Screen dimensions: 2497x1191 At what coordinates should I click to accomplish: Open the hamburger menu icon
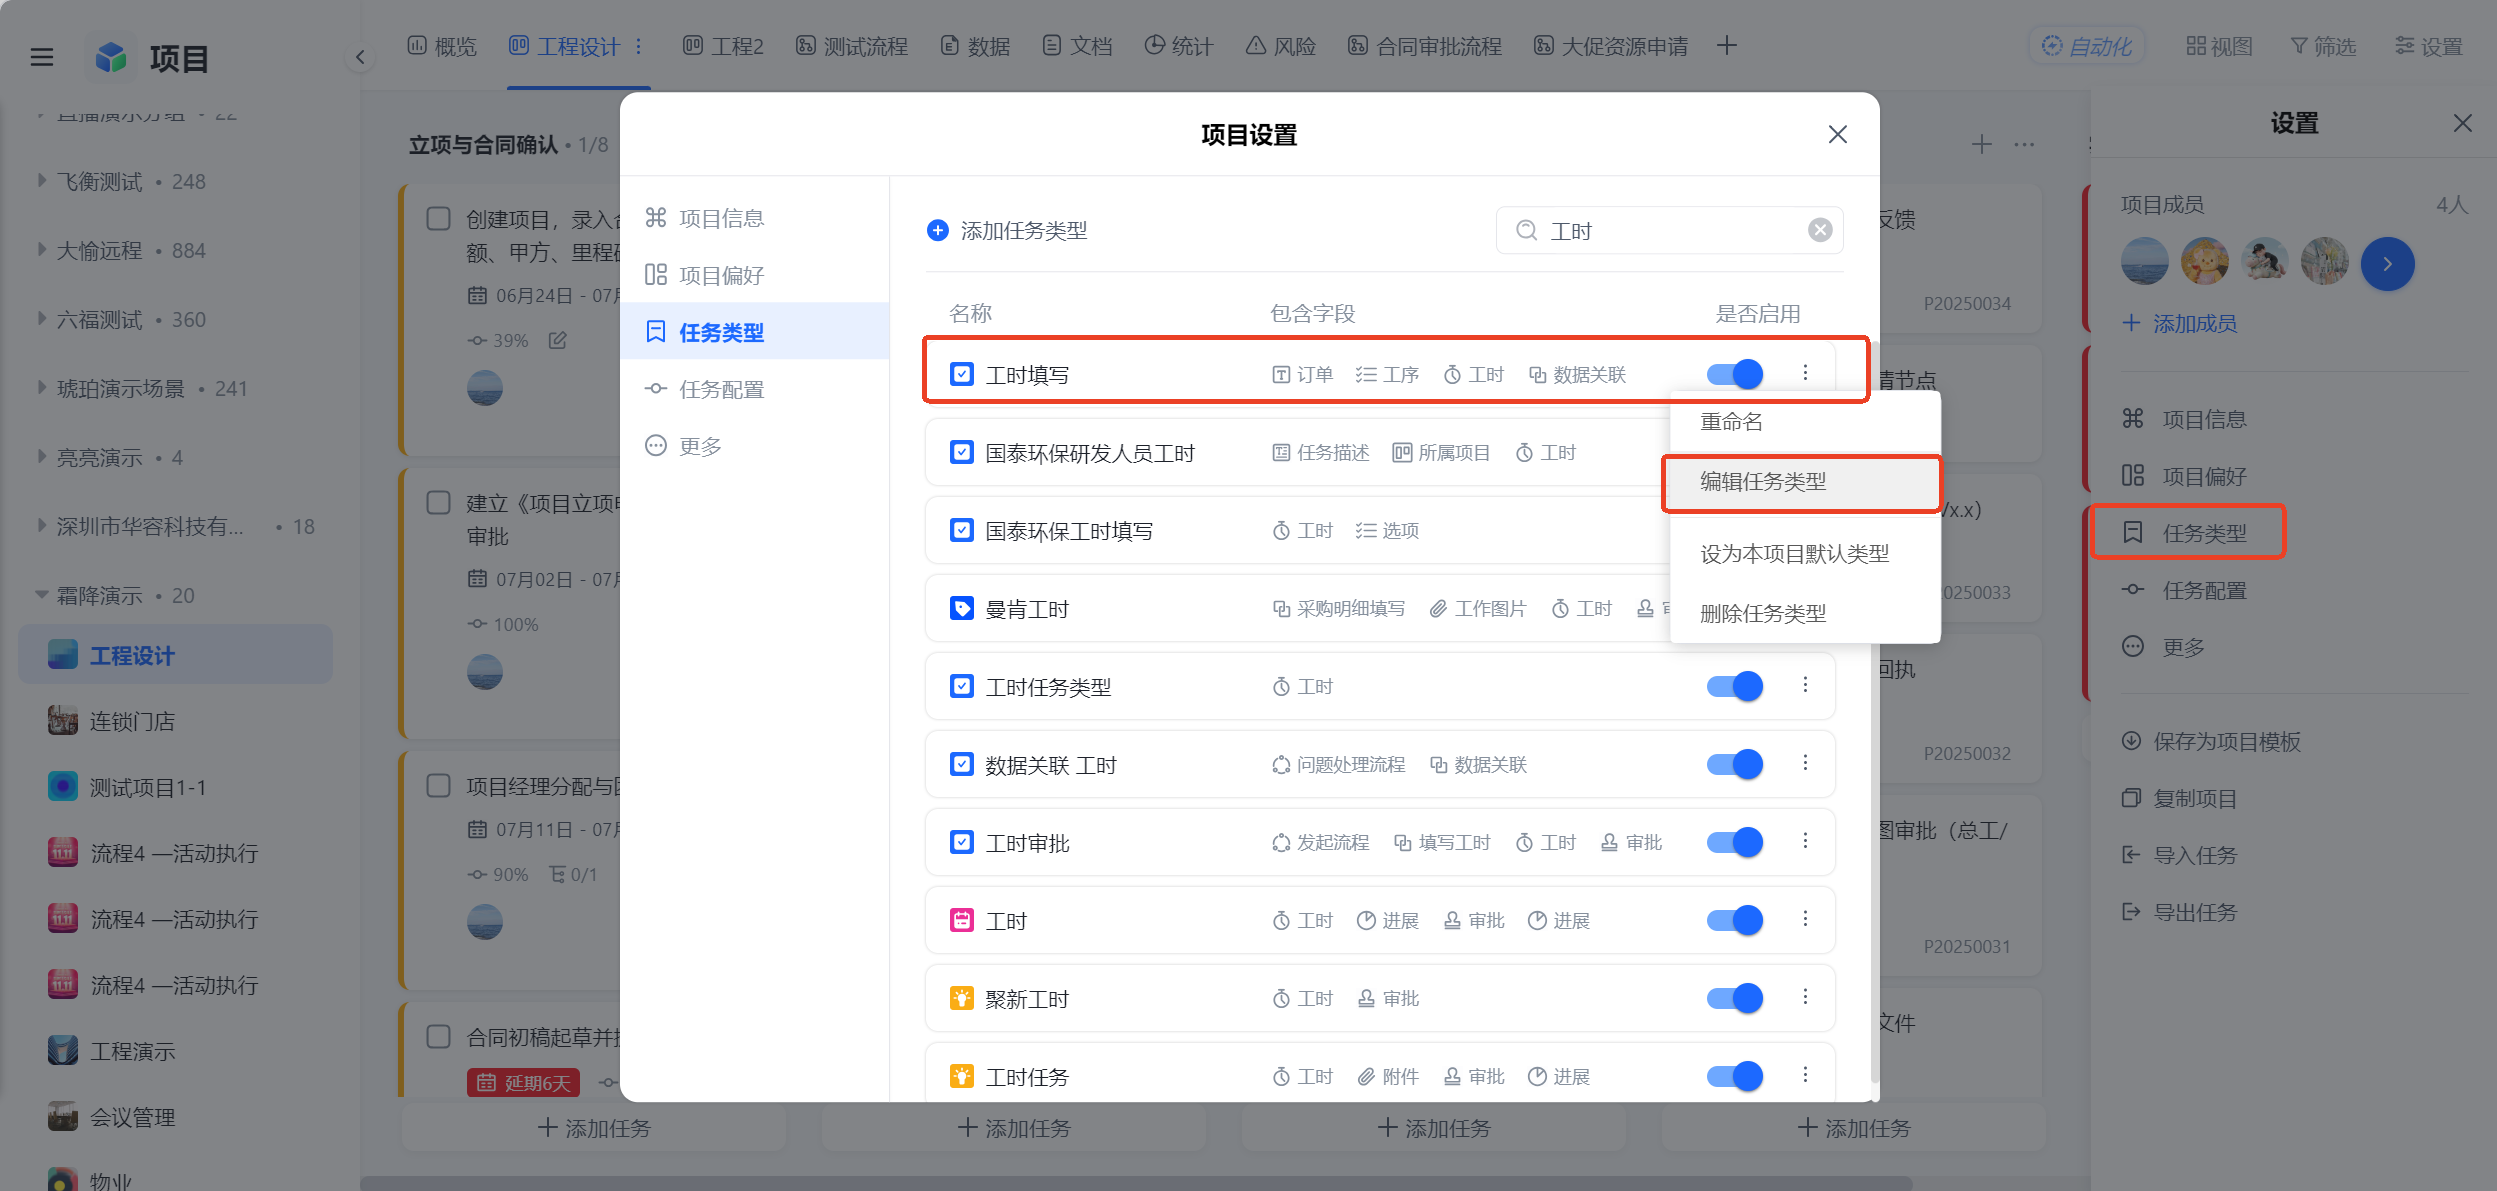click(x=42, y=58)
